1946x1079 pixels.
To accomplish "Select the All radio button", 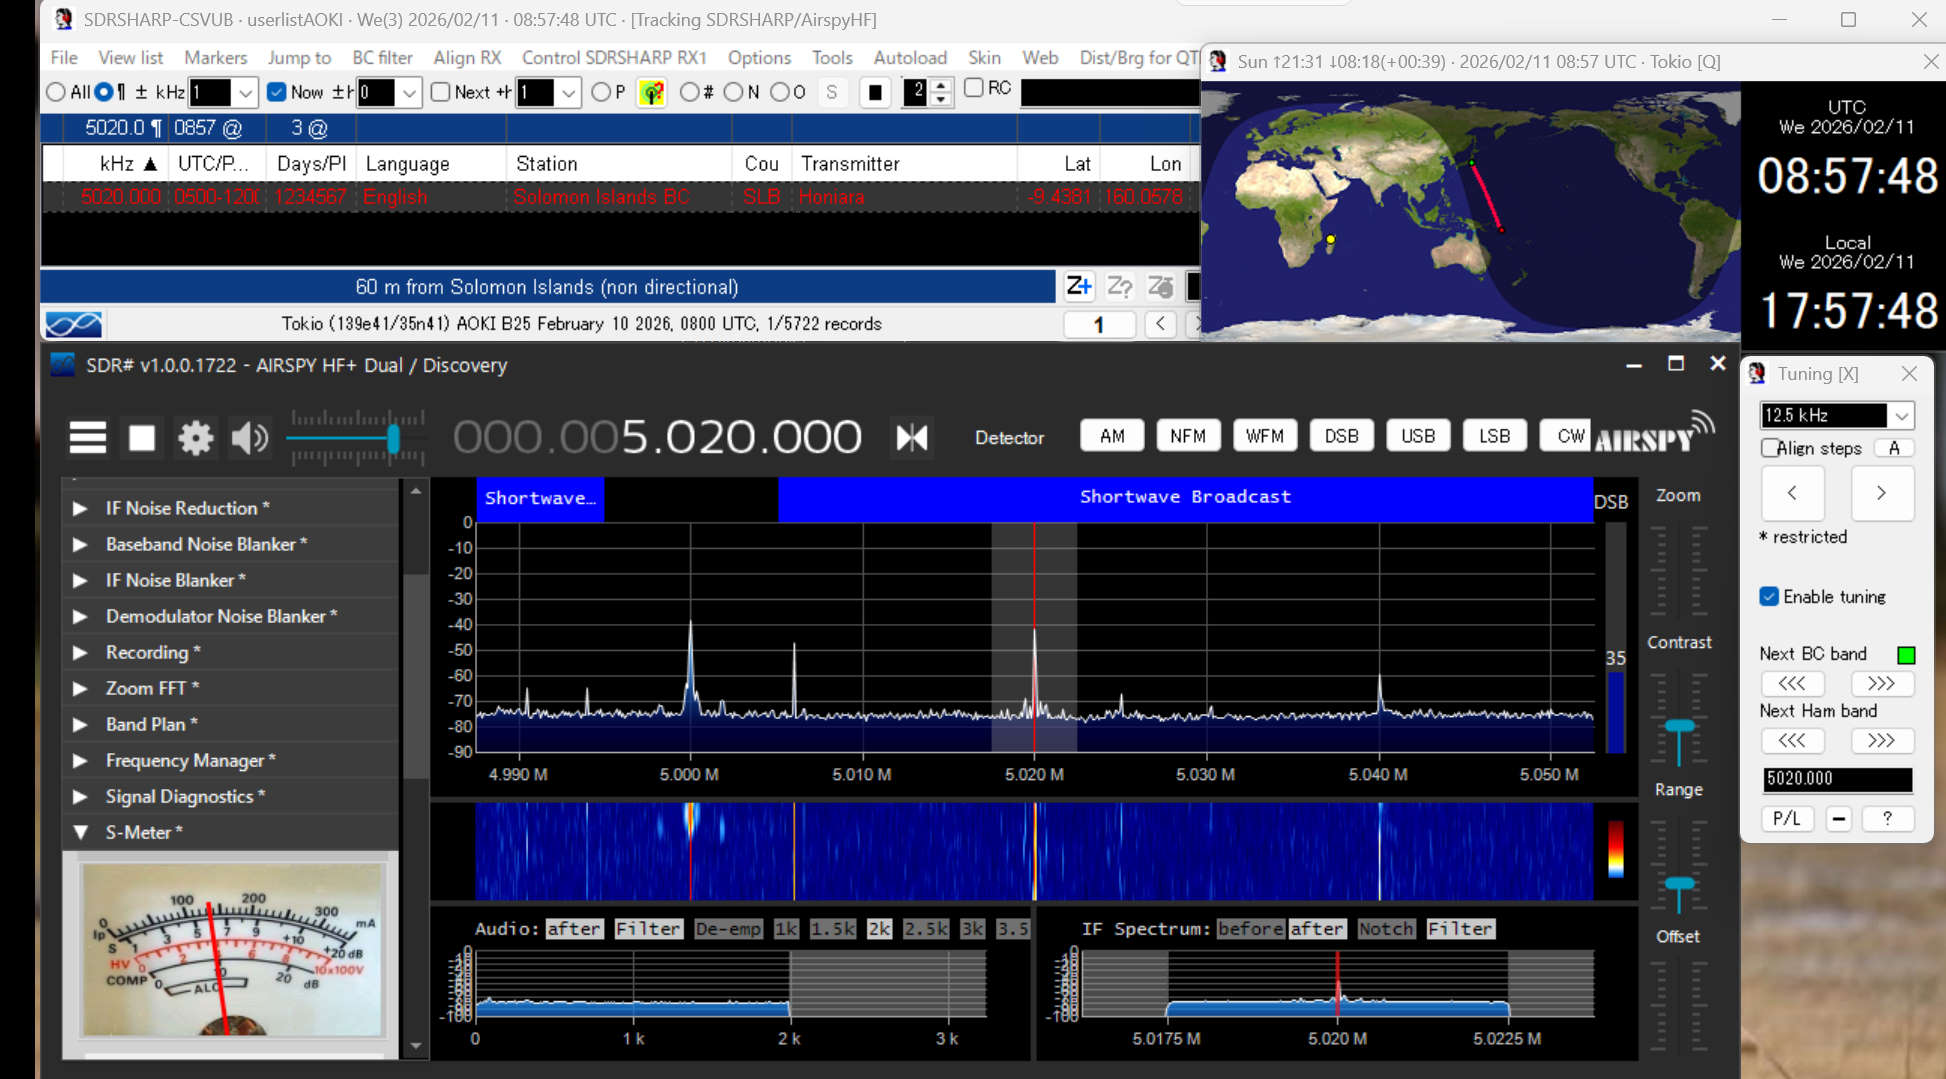I will click(x=56, y=92).
